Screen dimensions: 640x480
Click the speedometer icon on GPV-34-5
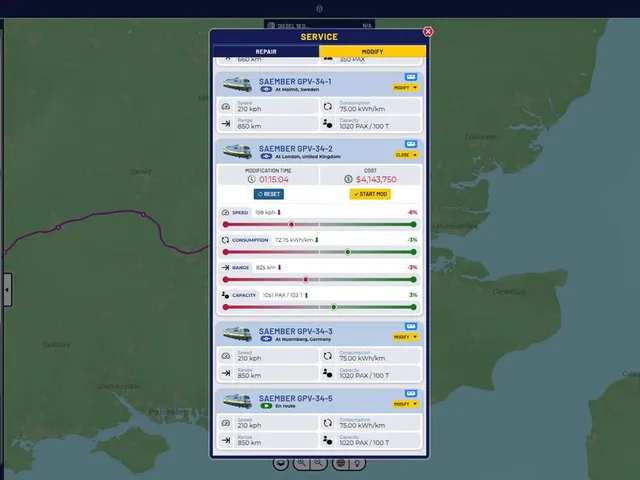(226, 423)
